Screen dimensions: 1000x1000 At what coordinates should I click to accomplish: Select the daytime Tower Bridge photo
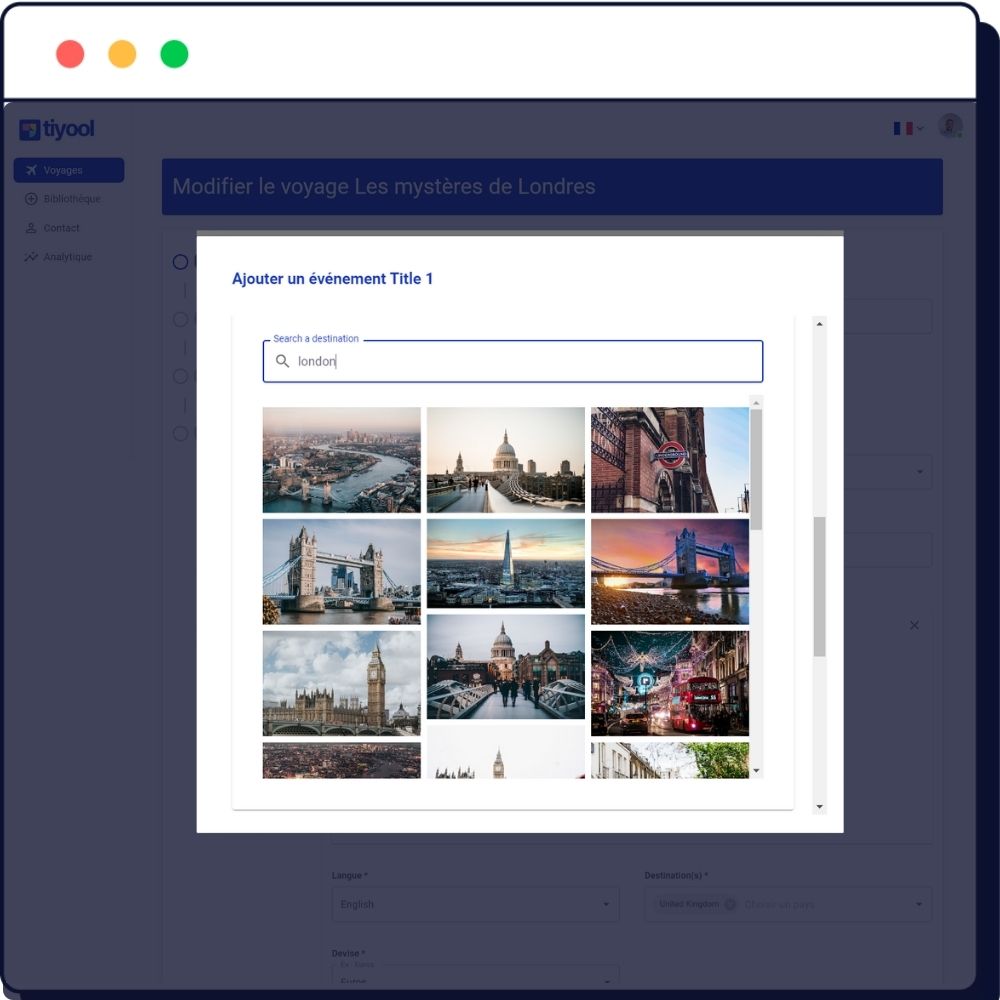click(342, 571)
